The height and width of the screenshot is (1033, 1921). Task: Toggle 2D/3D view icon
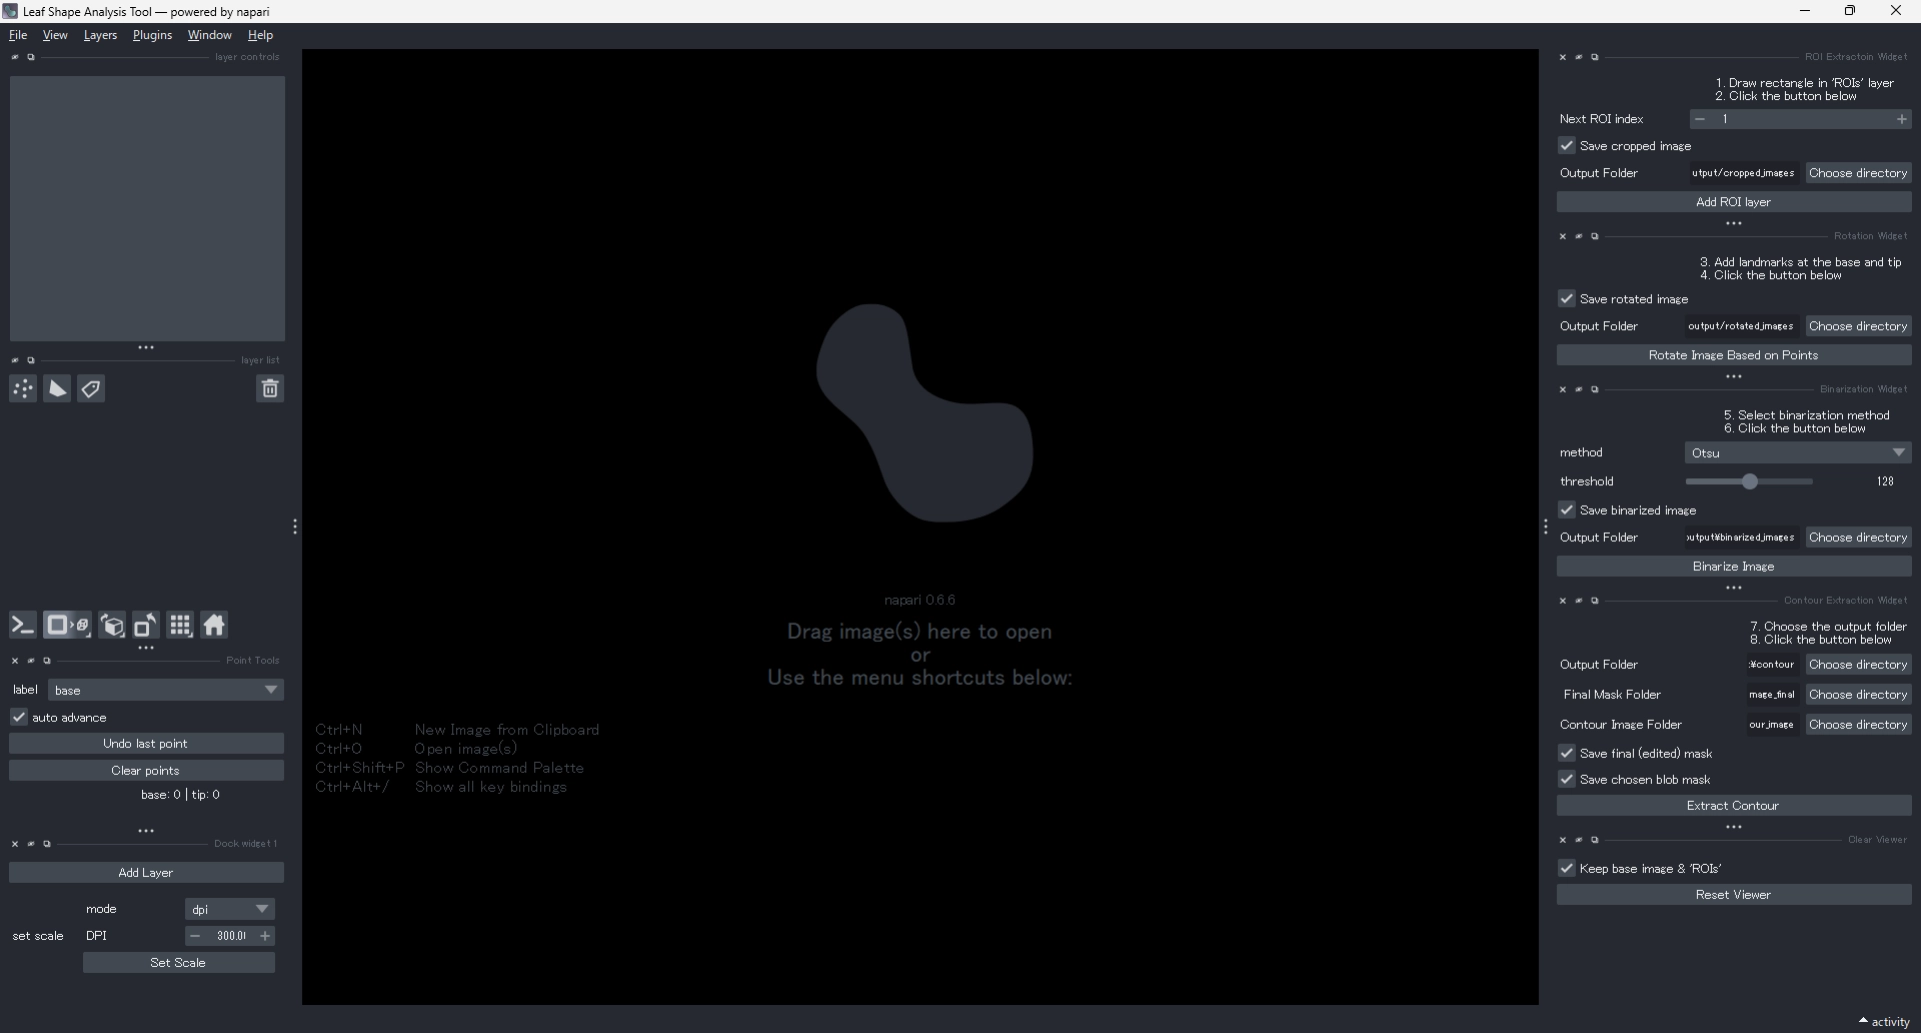coord(67,626)
